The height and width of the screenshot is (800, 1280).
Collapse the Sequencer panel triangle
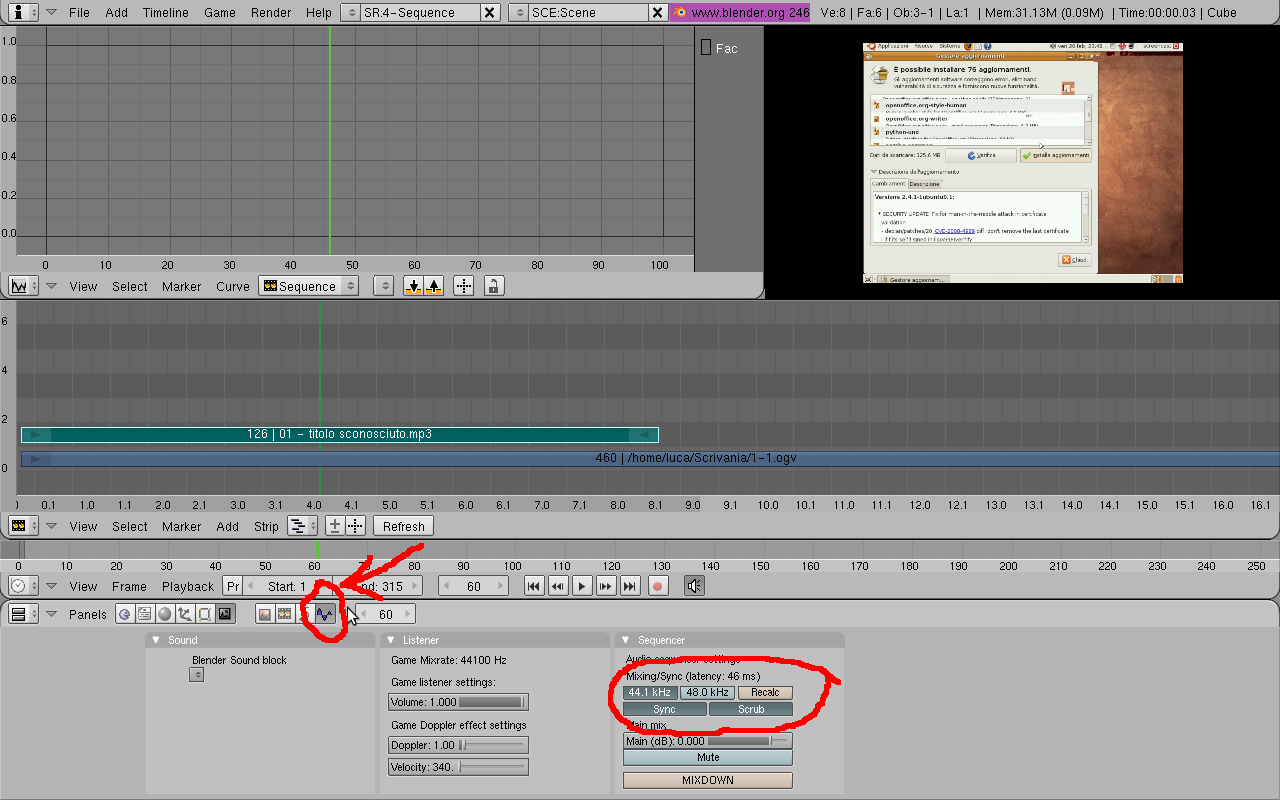(626, 640)
